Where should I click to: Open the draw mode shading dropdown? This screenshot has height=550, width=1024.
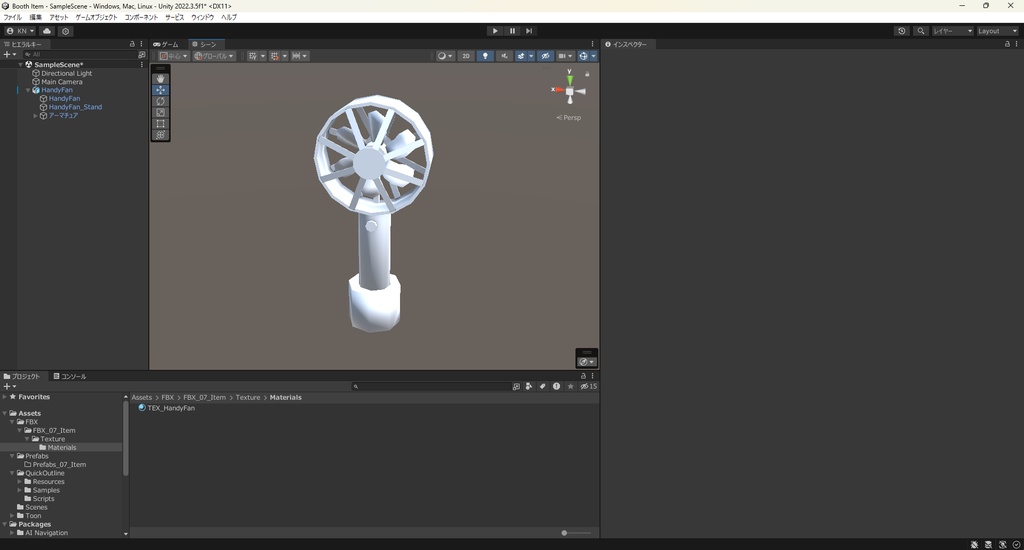(x=445, y=56)
